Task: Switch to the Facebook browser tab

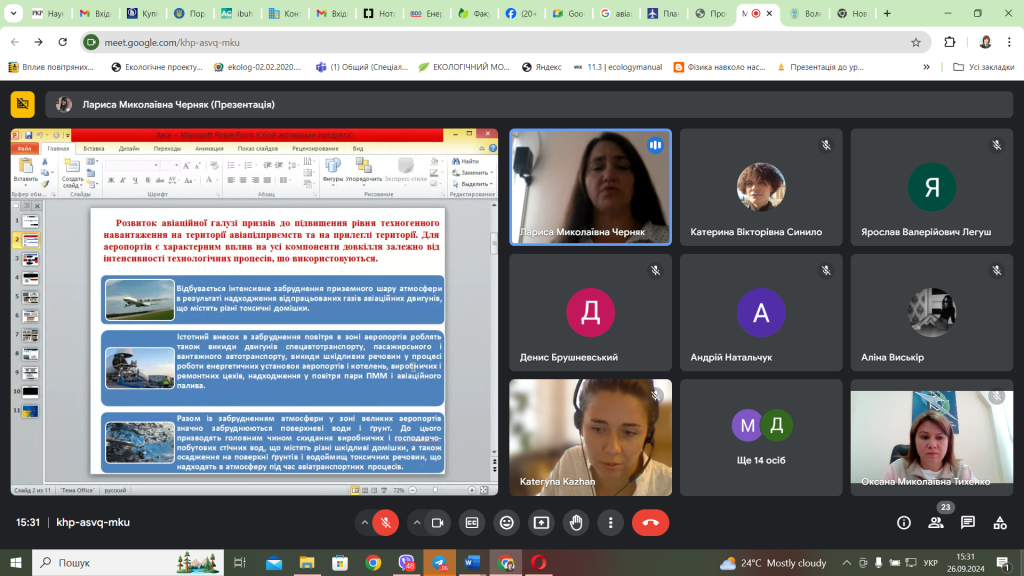Action: 520,15
